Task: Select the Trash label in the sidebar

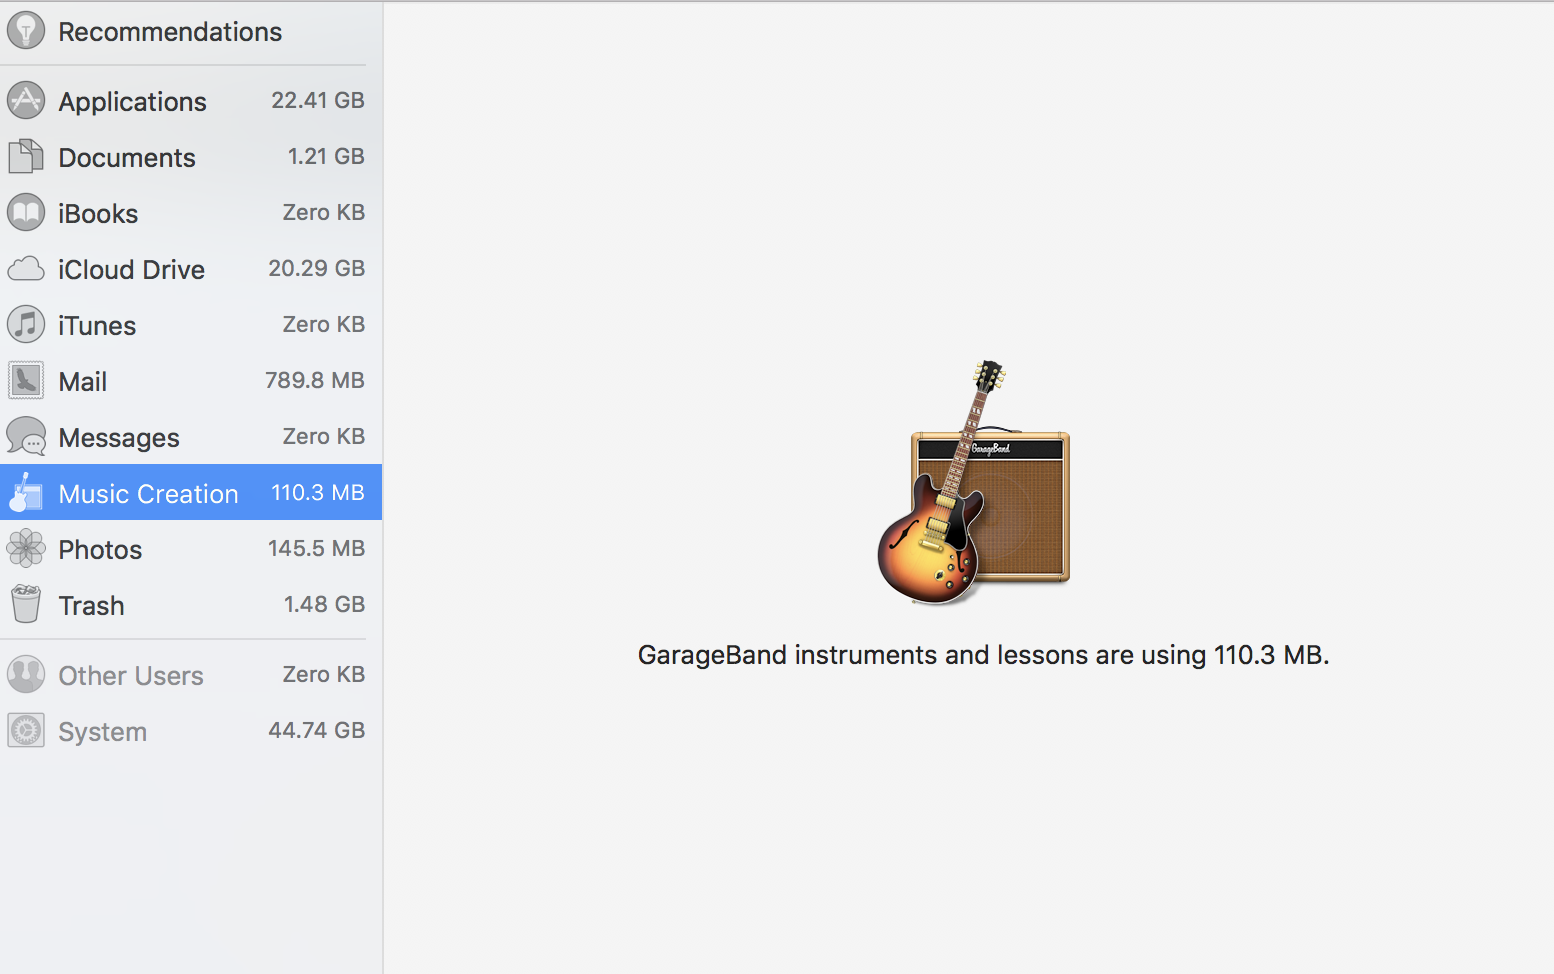Action: pyautogui.click(x=91, y=605)
